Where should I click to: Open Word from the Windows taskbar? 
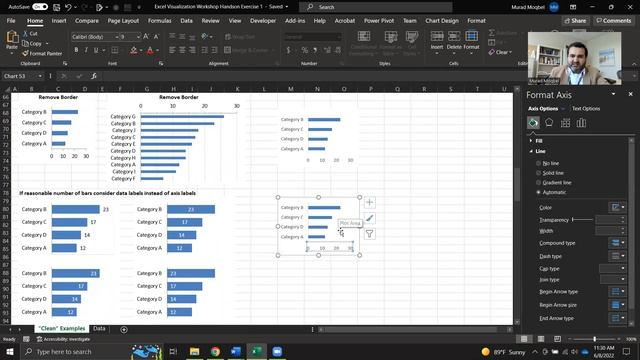[236, 351]
